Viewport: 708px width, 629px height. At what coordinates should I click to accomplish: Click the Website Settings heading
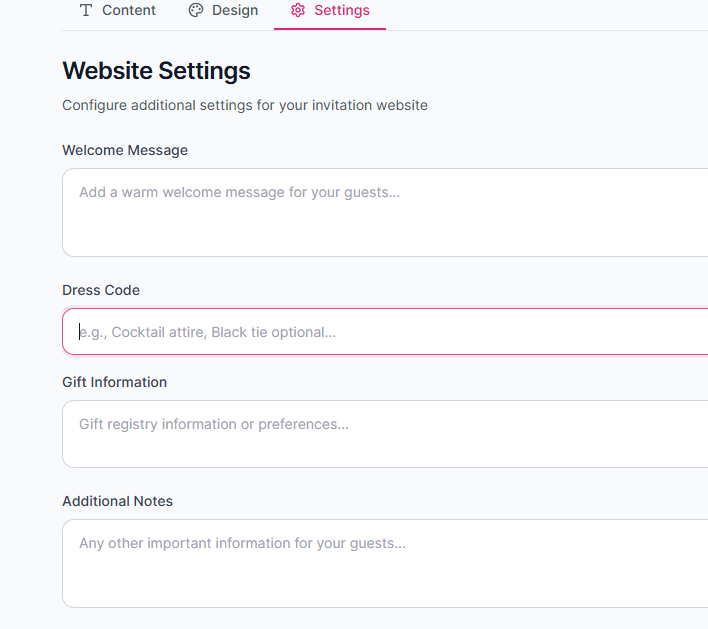pos(156,71)
